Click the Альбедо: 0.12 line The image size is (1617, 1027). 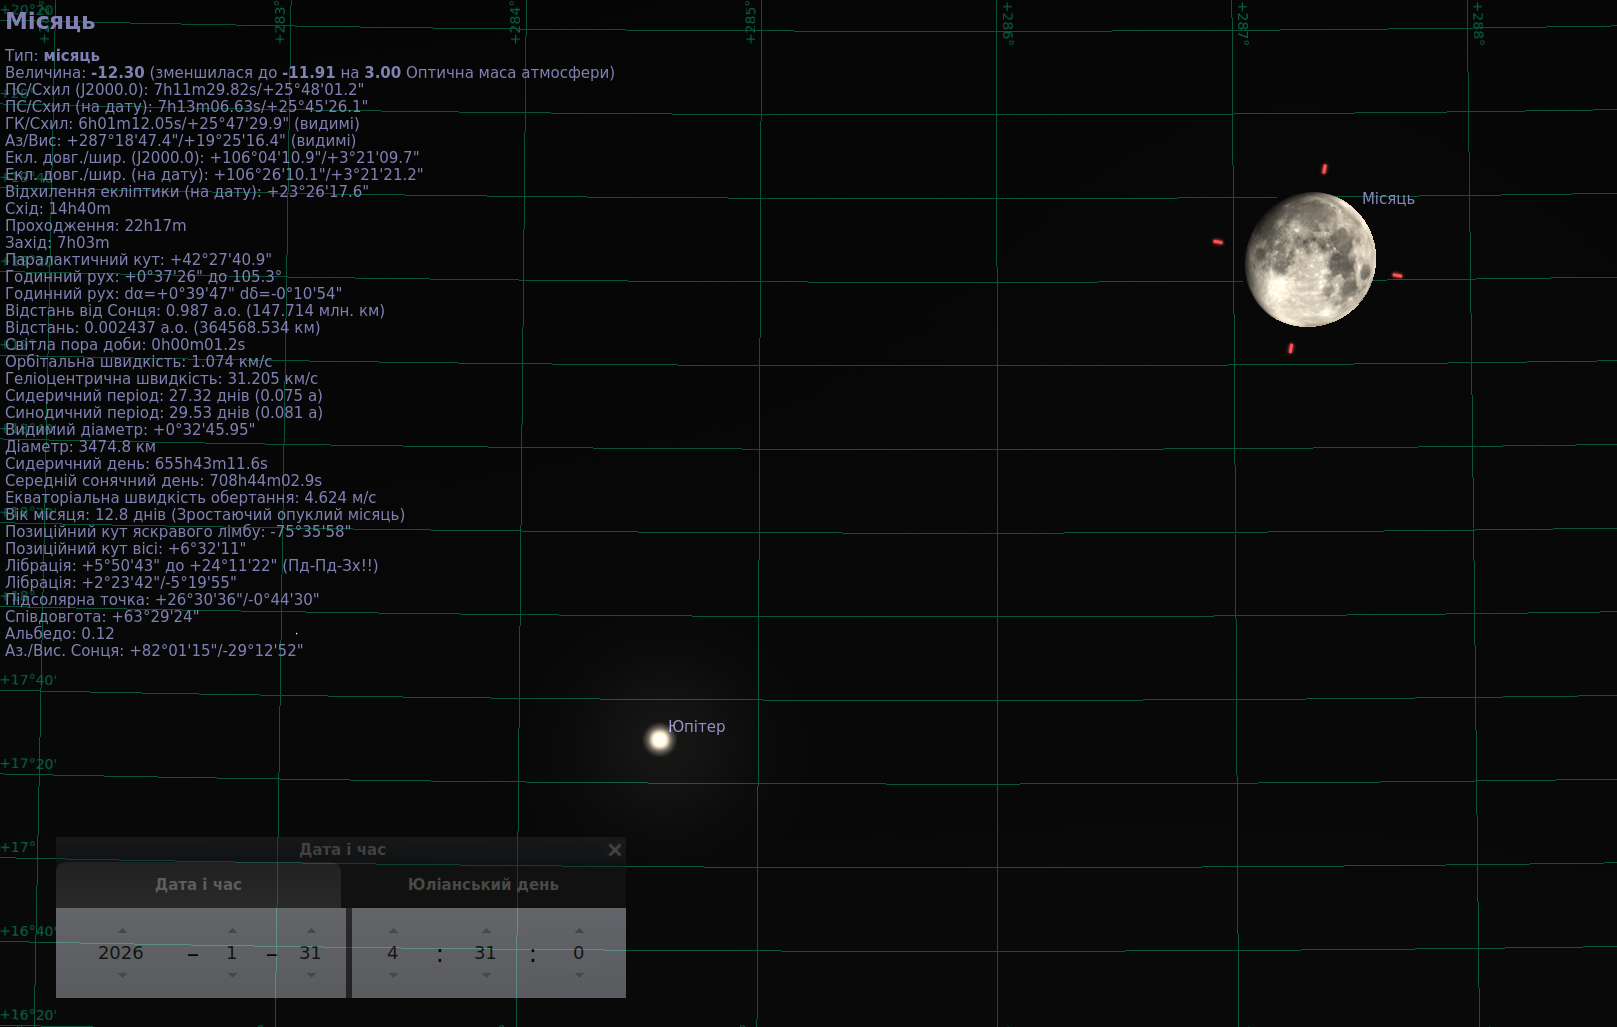(60, 634)
